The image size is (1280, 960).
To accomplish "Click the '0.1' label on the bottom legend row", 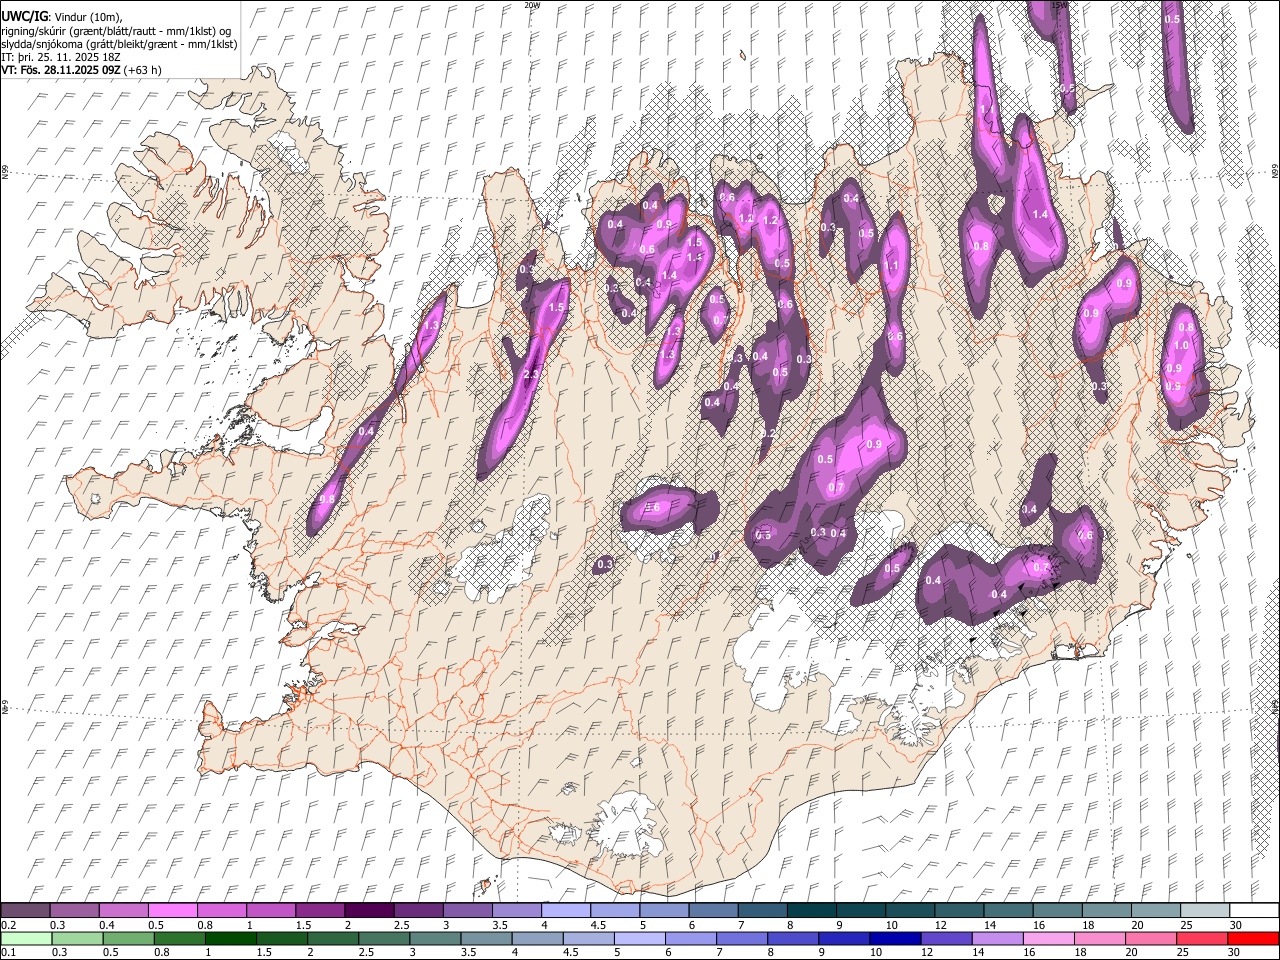I will (x=8, y=953).
